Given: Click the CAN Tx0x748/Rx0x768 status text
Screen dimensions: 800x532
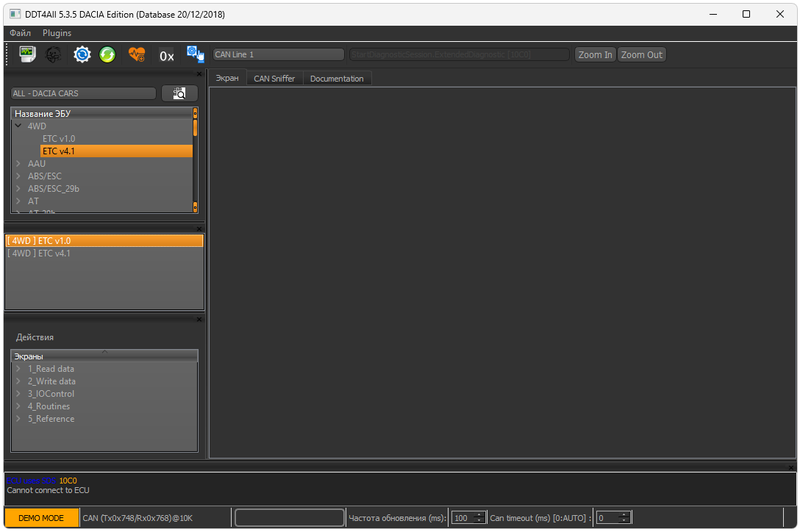Looking at the screenshot, I should [138, 518].
